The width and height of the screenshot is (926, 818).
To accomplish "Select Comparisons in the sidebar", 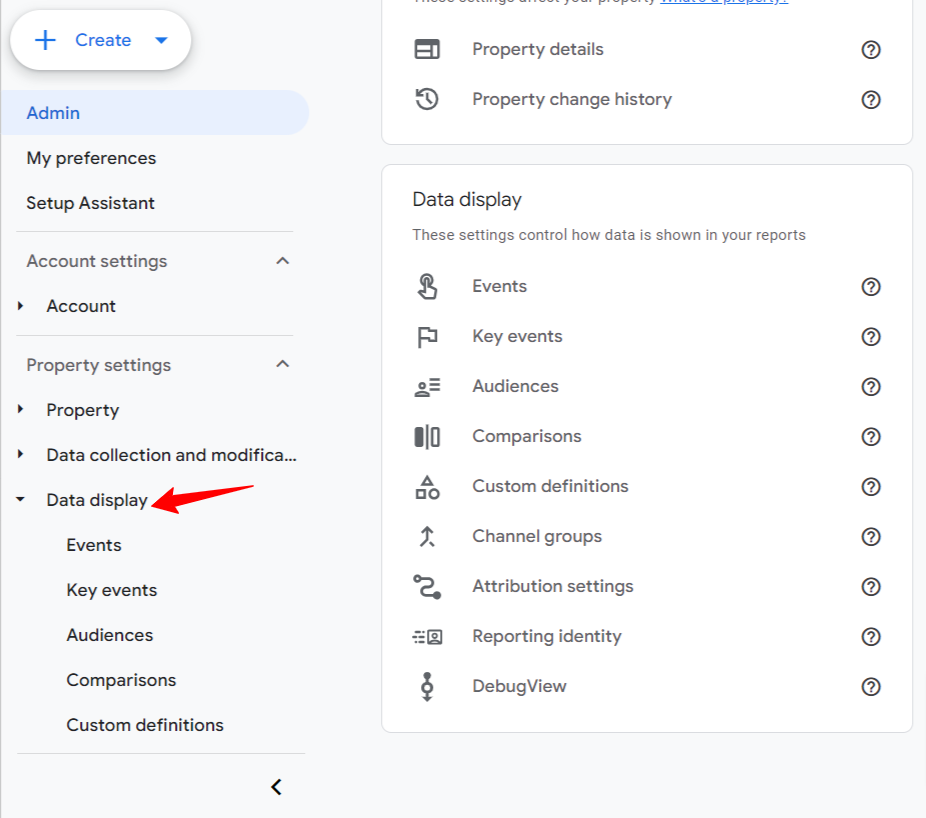I will coord(121,680).
